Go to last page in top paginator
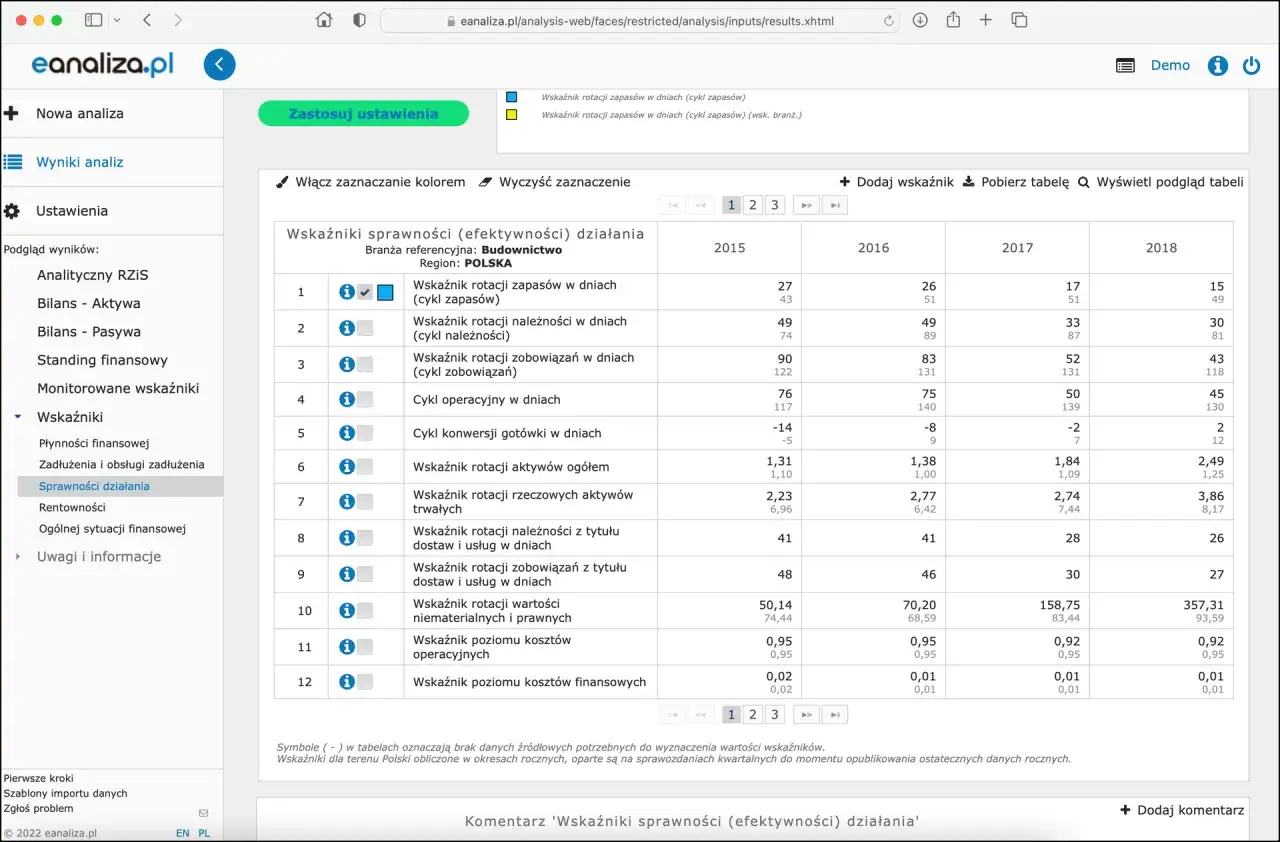Screen dimensions: 1280x842 [x=835, y=205]
